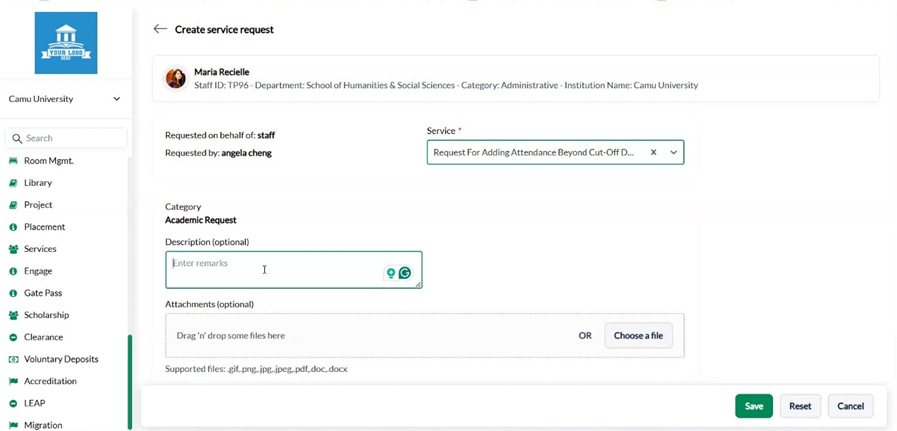Clear the selected Service with the X icon
The image size is (897, 431).
(653, 153)
